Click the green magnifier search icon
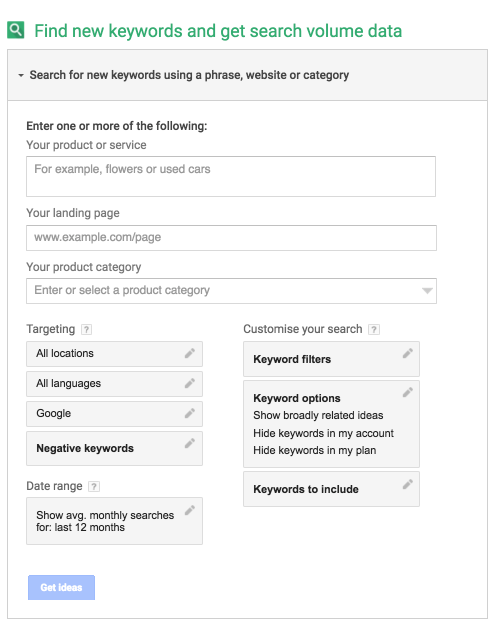Screen dimensions: 504x627 [x=16, y=30]
